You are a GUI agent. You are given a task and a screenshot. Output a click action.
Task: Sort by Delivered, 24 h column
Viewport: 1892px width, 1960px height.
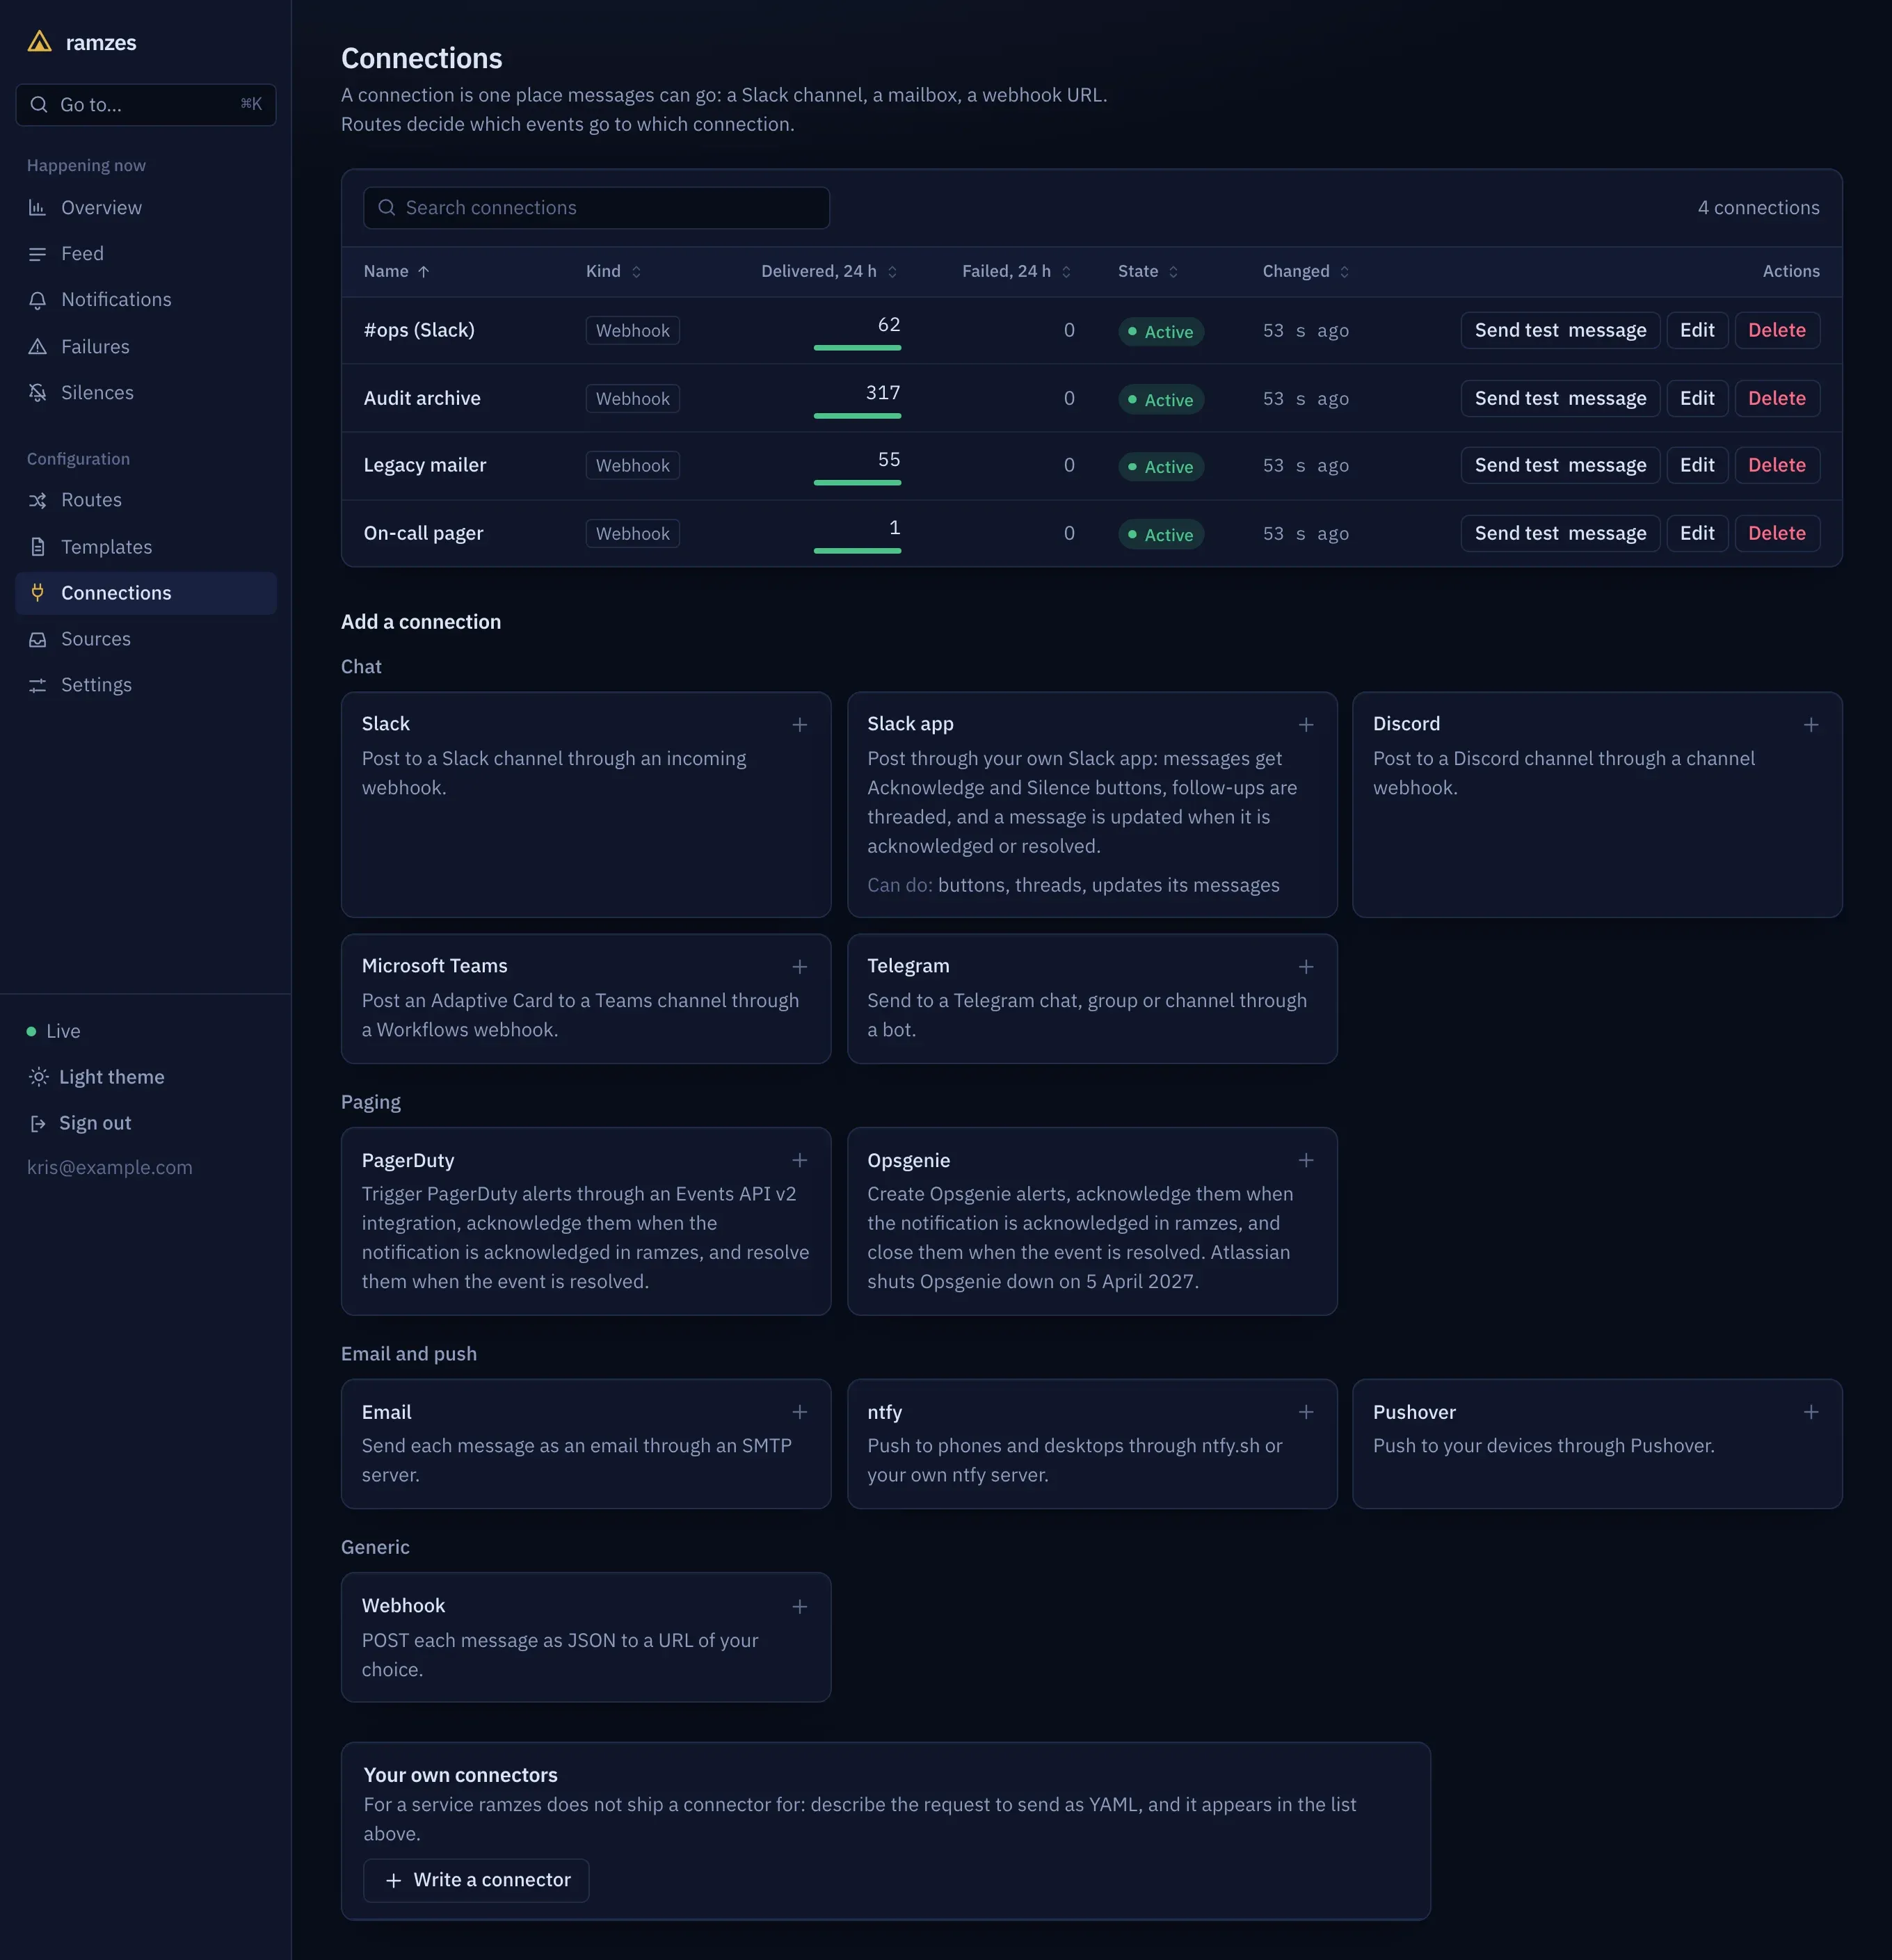coord(829,271)
